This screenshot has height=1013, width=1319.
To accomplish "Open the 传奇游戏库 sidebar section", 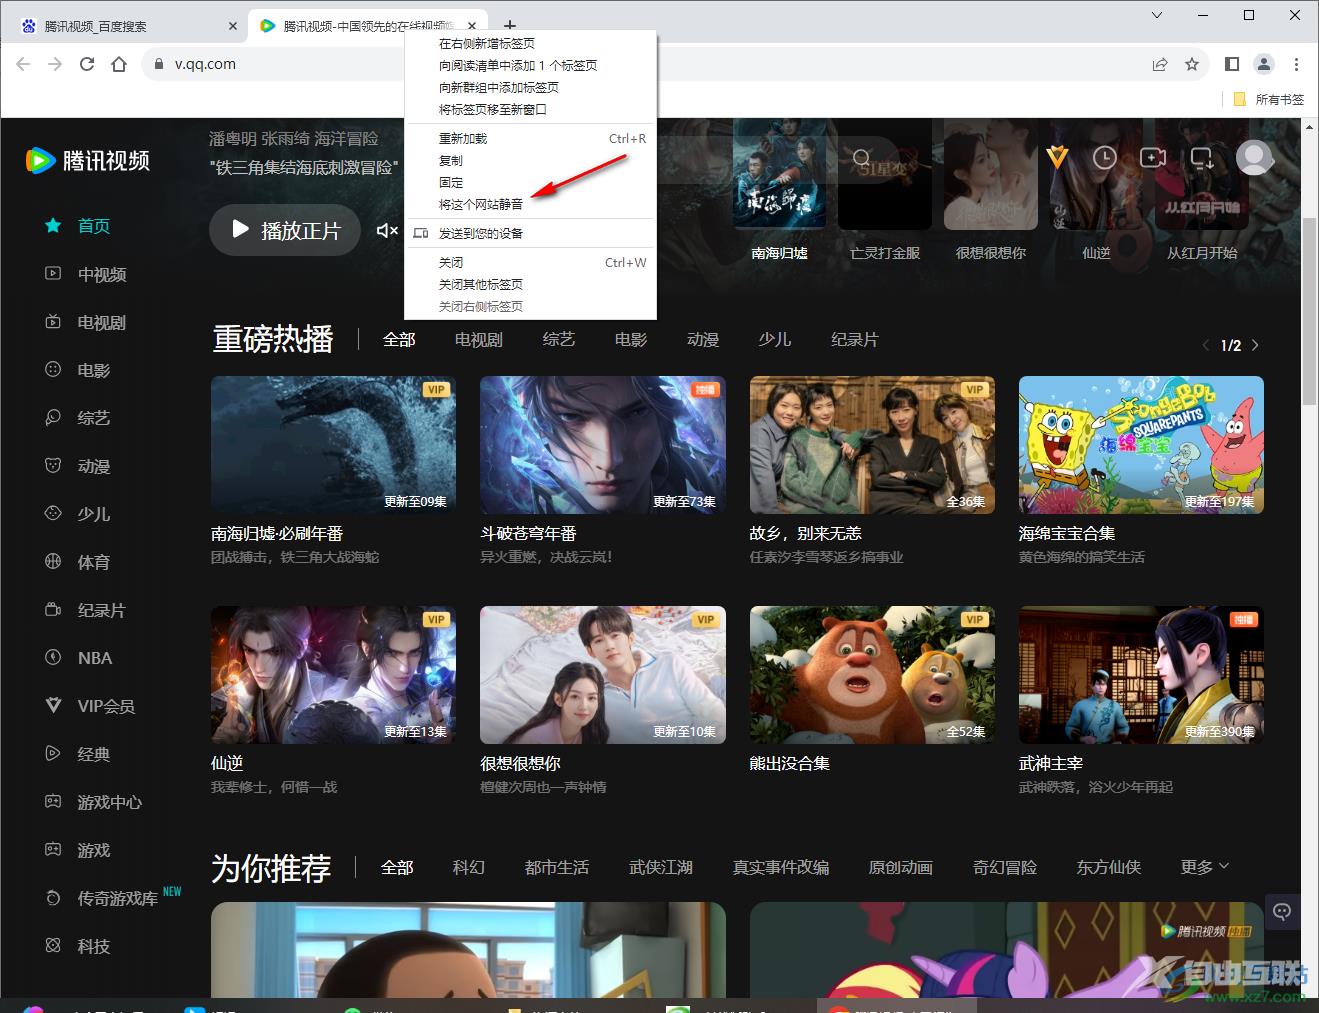I will (112, 898).
